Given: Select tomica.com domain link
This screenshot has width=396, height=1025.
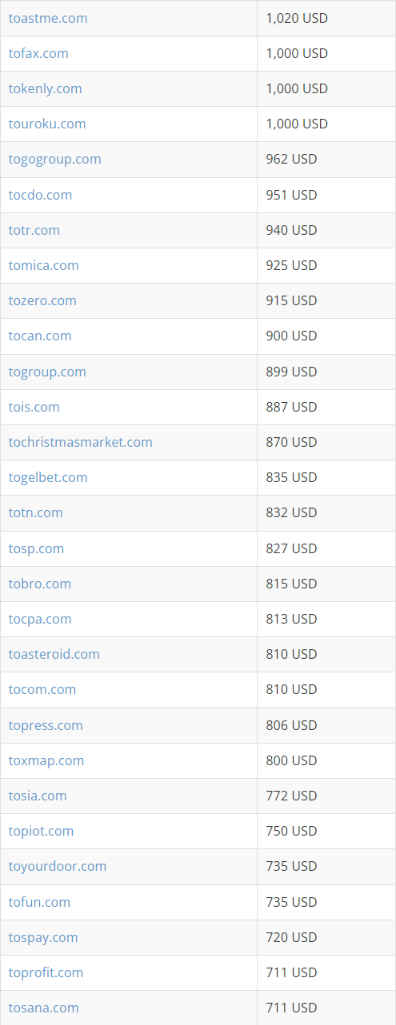Looking at the screenshot, I should point(44,265).
